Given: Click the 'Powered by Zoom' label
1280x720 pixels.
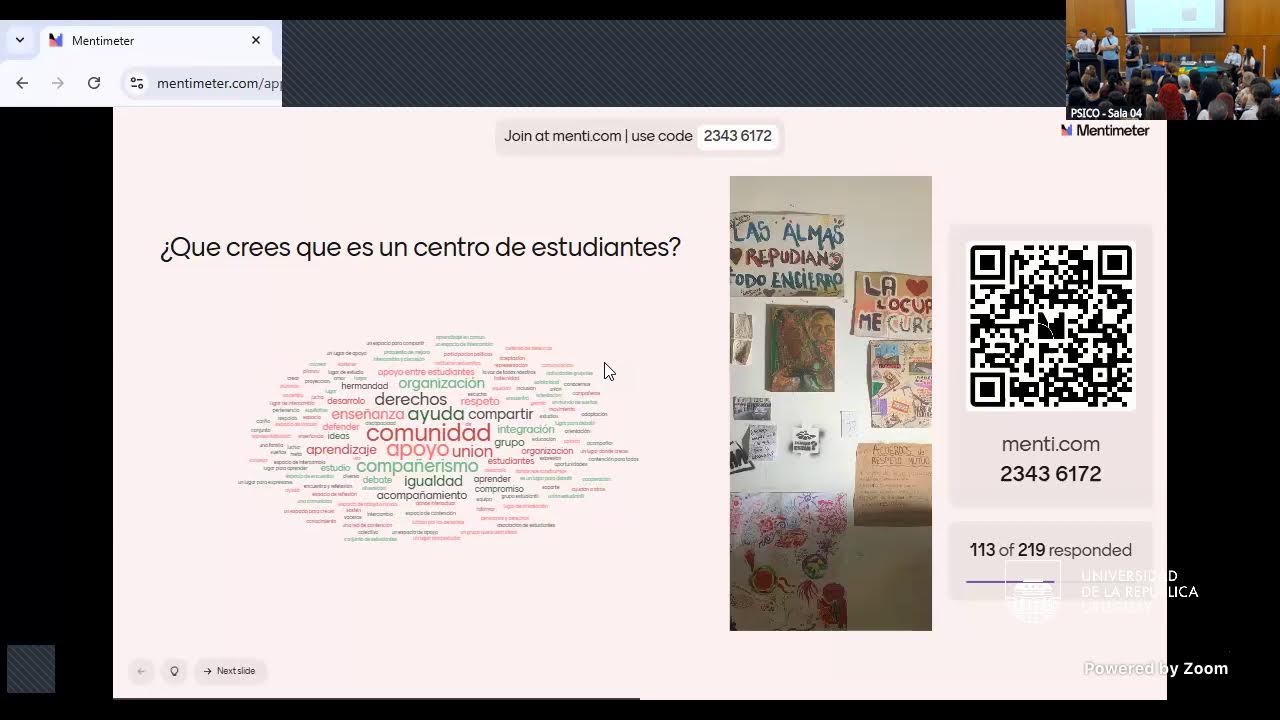Looking at the screenshot, I should point(1156,669).
